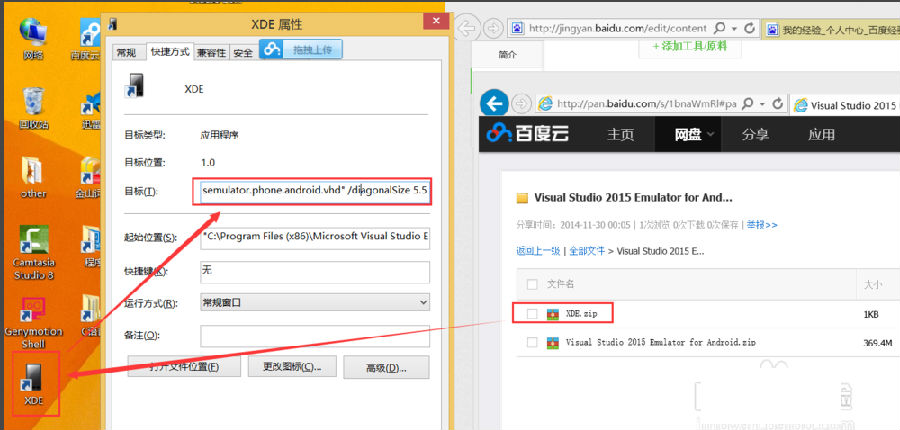The width and height of the screenshot is (900, 430).
Task: Refresh the pan.baidu.com page
Action: point(778,103)
